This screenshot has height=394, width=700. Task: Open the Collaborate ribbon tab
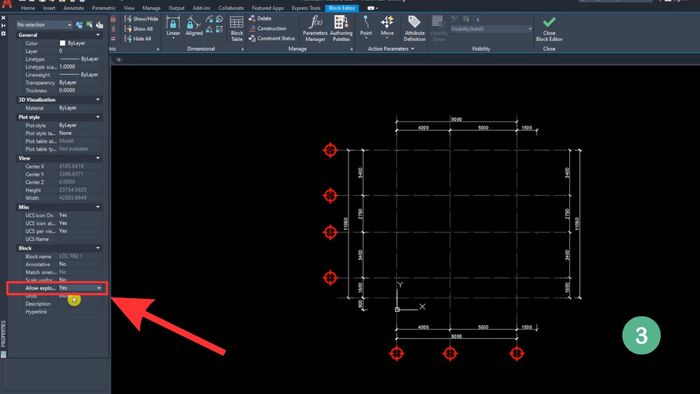point(231,8)
